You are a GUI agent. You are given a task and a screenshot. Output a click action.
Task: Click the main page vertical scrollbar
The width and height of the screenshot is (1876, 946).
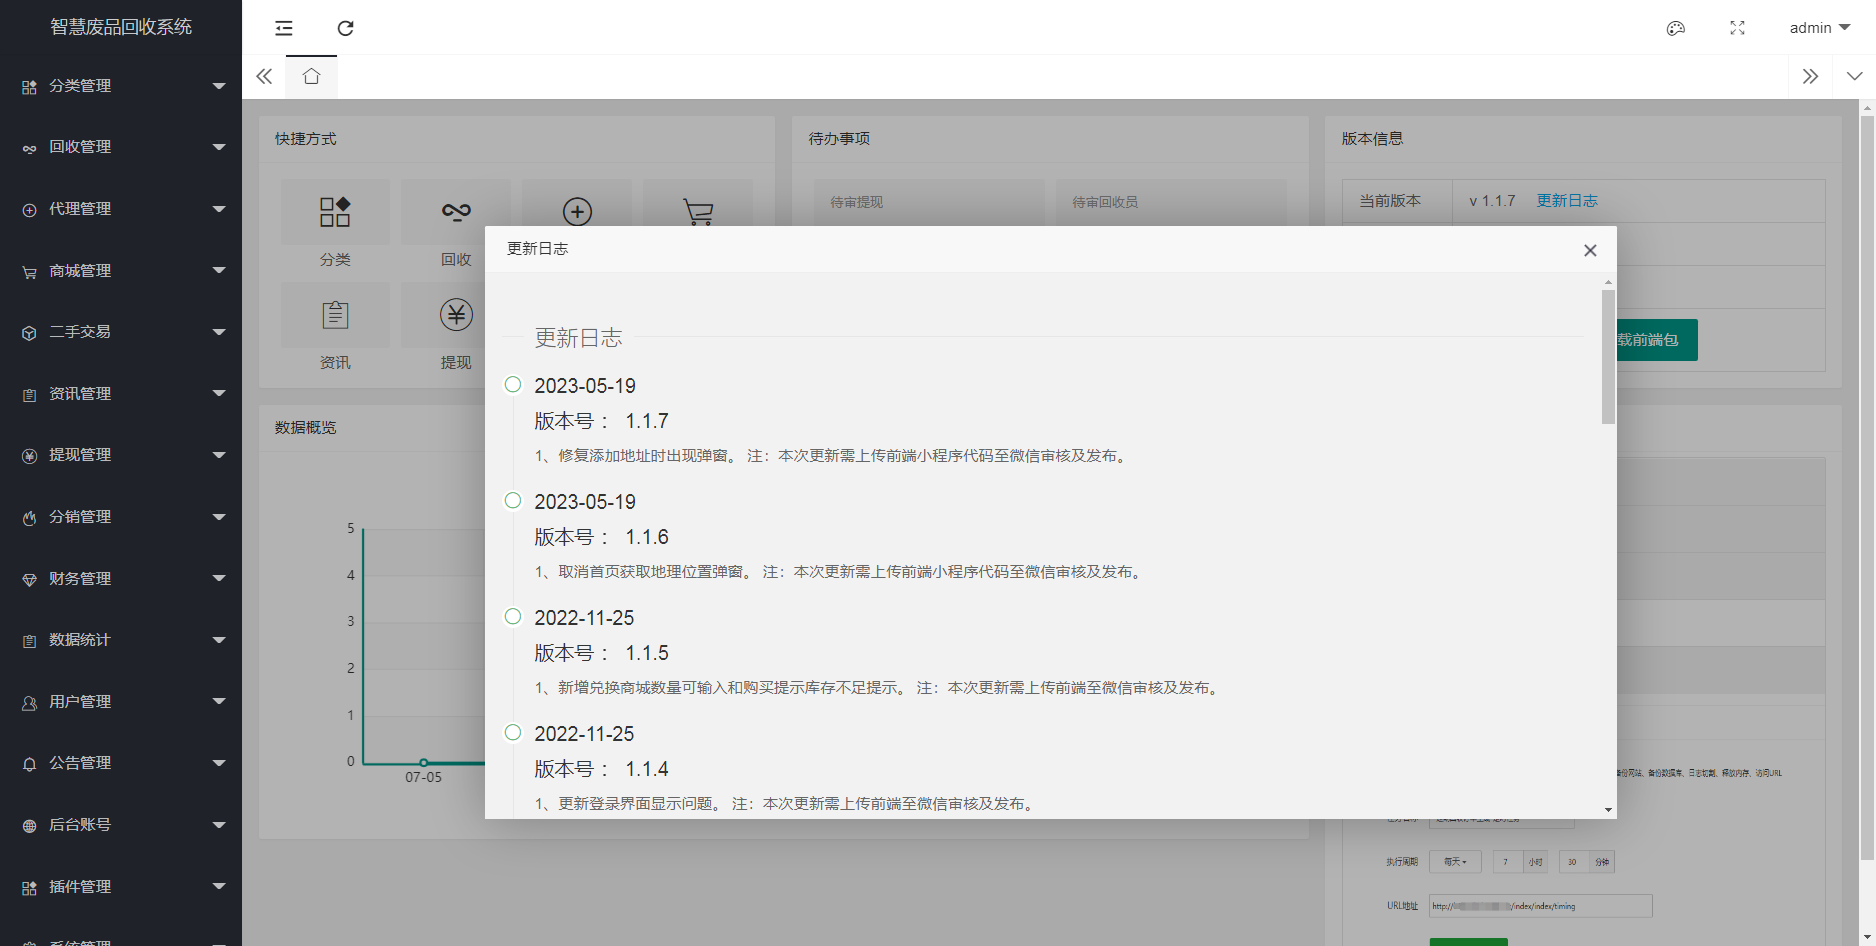tap(1867, 487)
